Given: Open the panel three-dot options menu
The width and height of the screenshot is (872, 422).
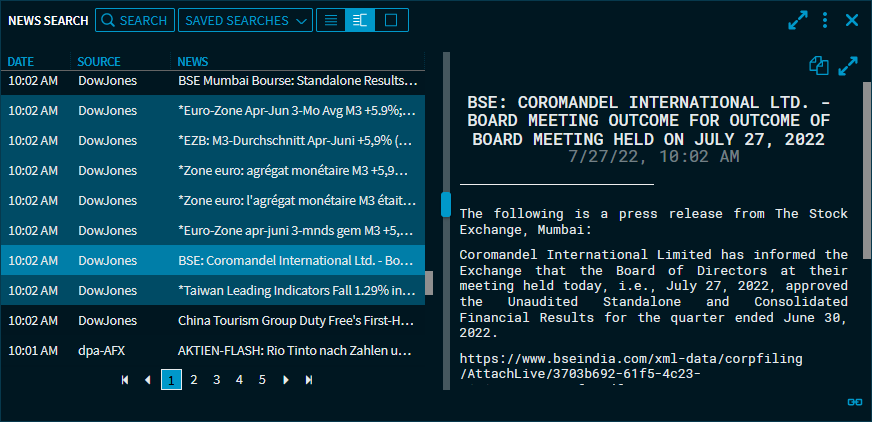Looking at the screenshot, I should [825, 20].
